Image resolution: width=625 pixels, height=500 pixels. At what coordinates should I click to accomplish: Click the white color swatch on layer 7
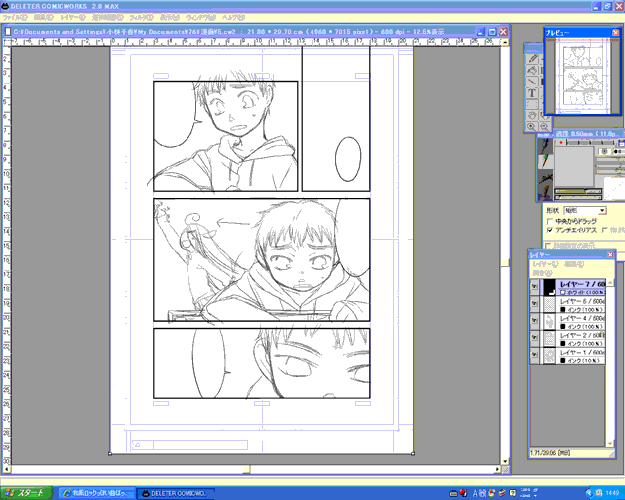click(x=563, y=292)
